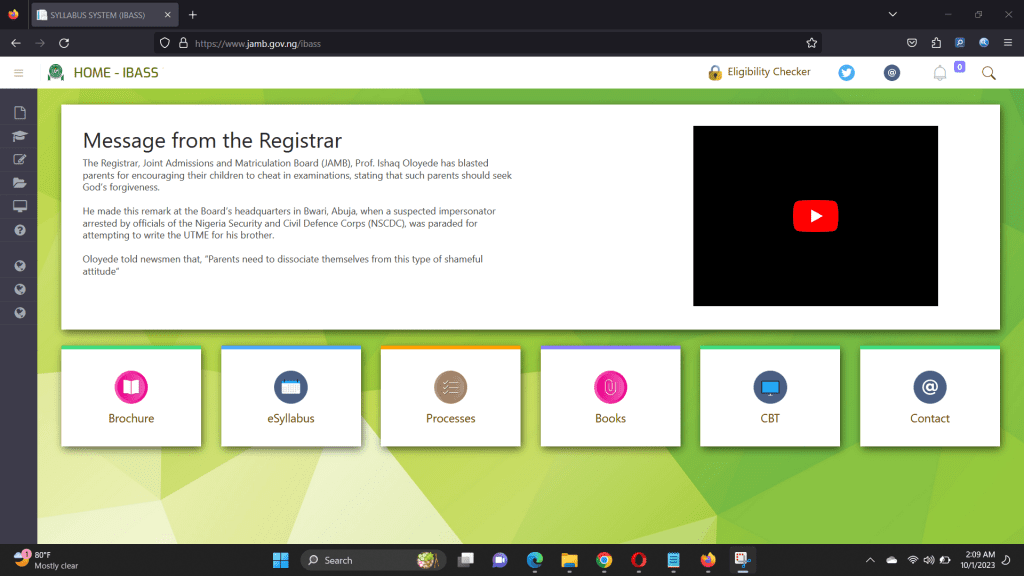Open the Contact card
The height and width of the screenshot is (576, 1024).
click(930, 396)
